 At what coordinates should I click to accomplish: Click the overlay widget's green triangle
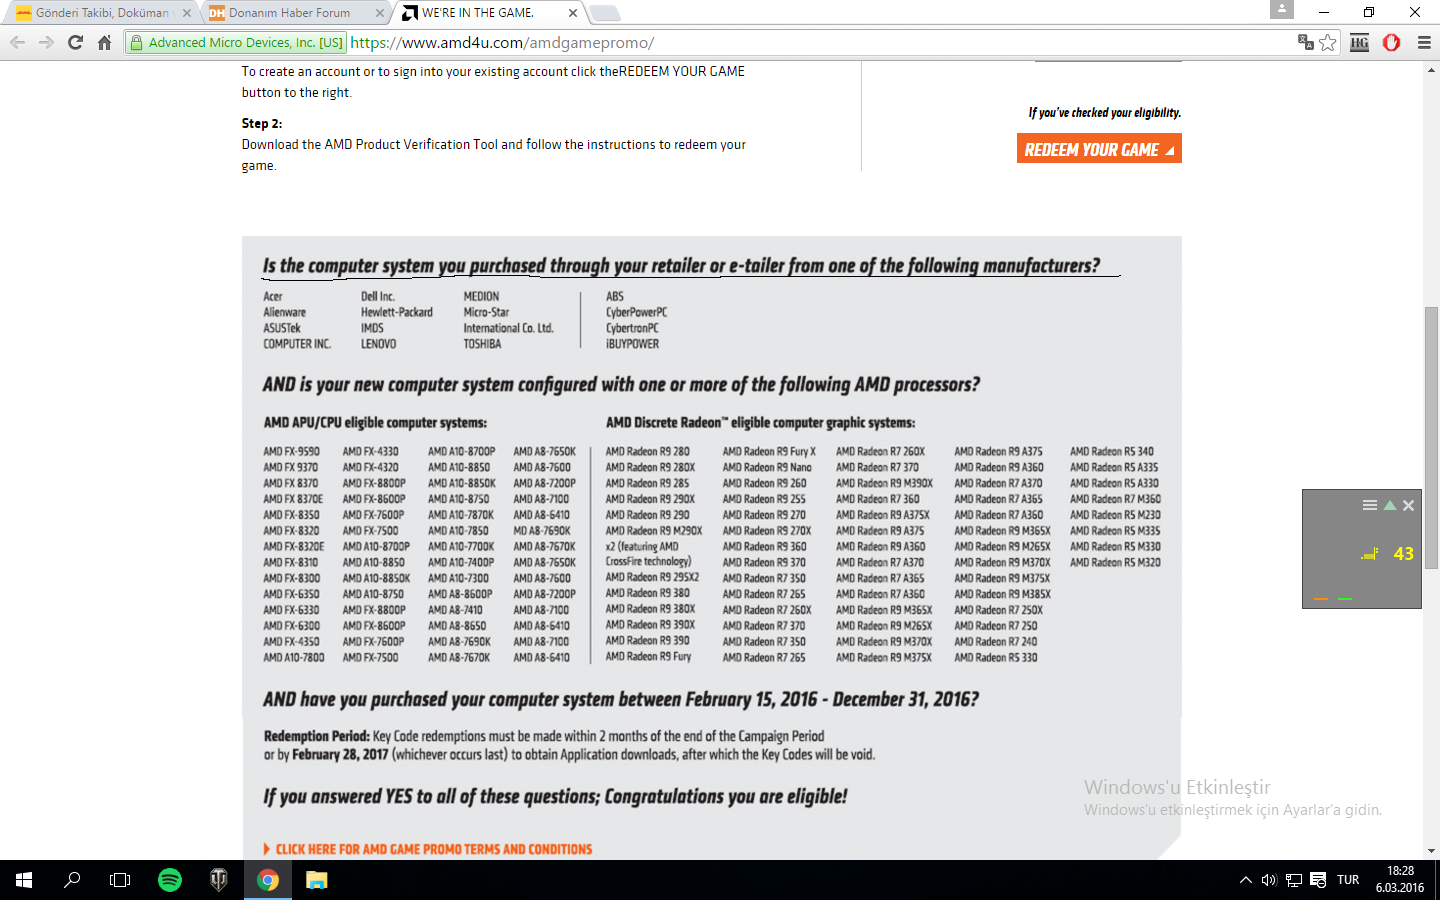pyautogui.click(x=1389, y=505)
